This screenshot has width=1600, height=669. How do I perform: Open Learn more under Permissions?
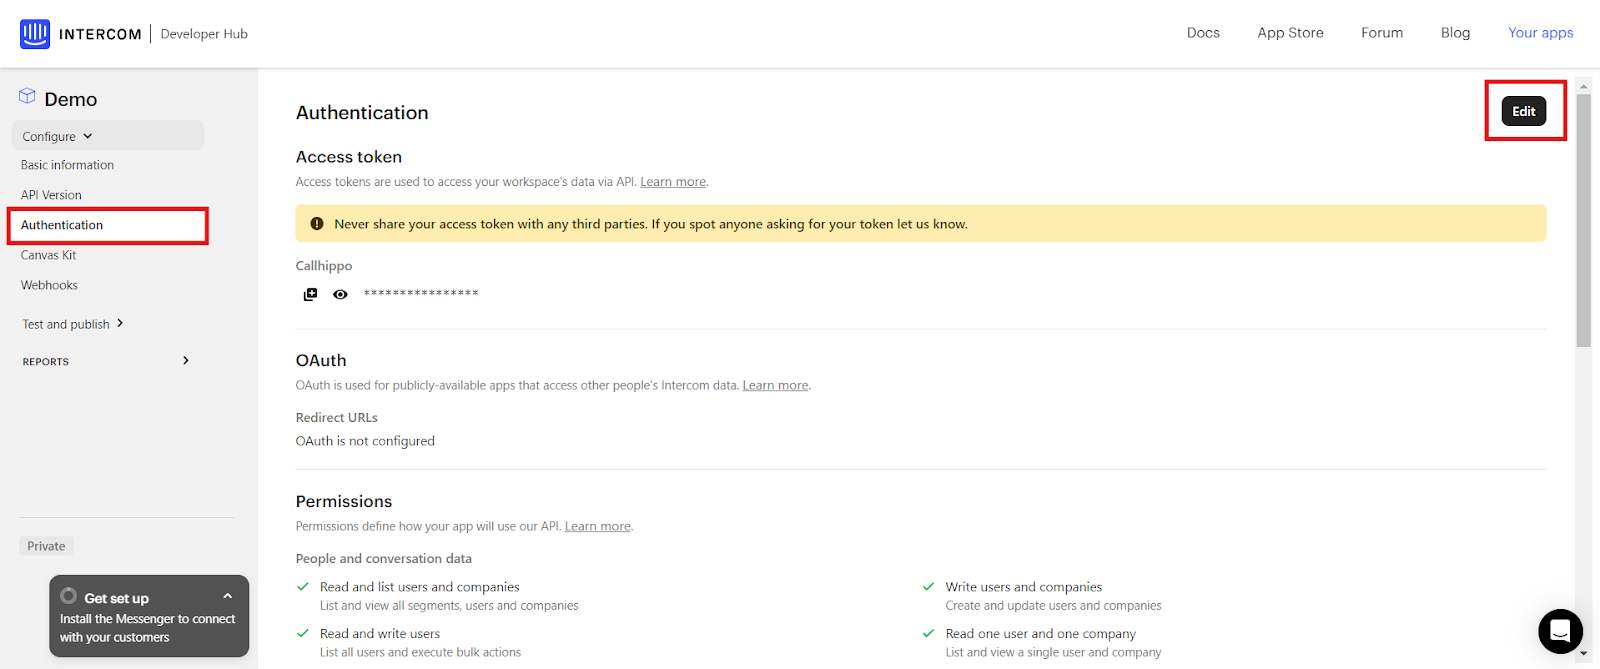[x=598, y=526]
